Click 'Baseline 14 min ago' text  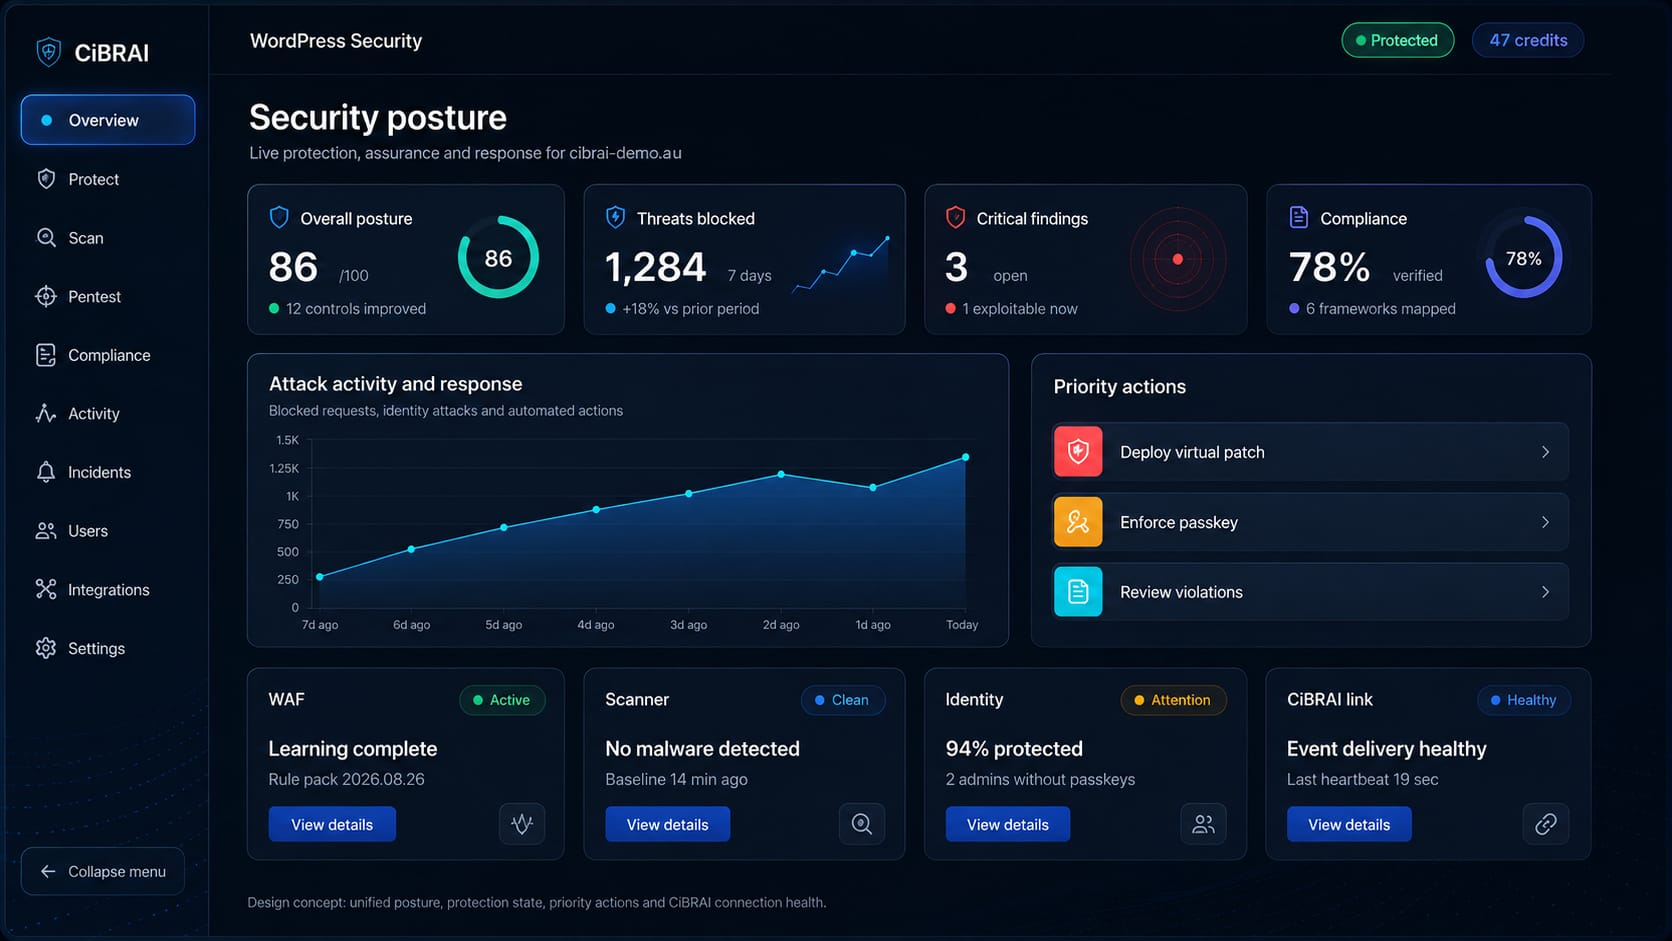[676, 779]
